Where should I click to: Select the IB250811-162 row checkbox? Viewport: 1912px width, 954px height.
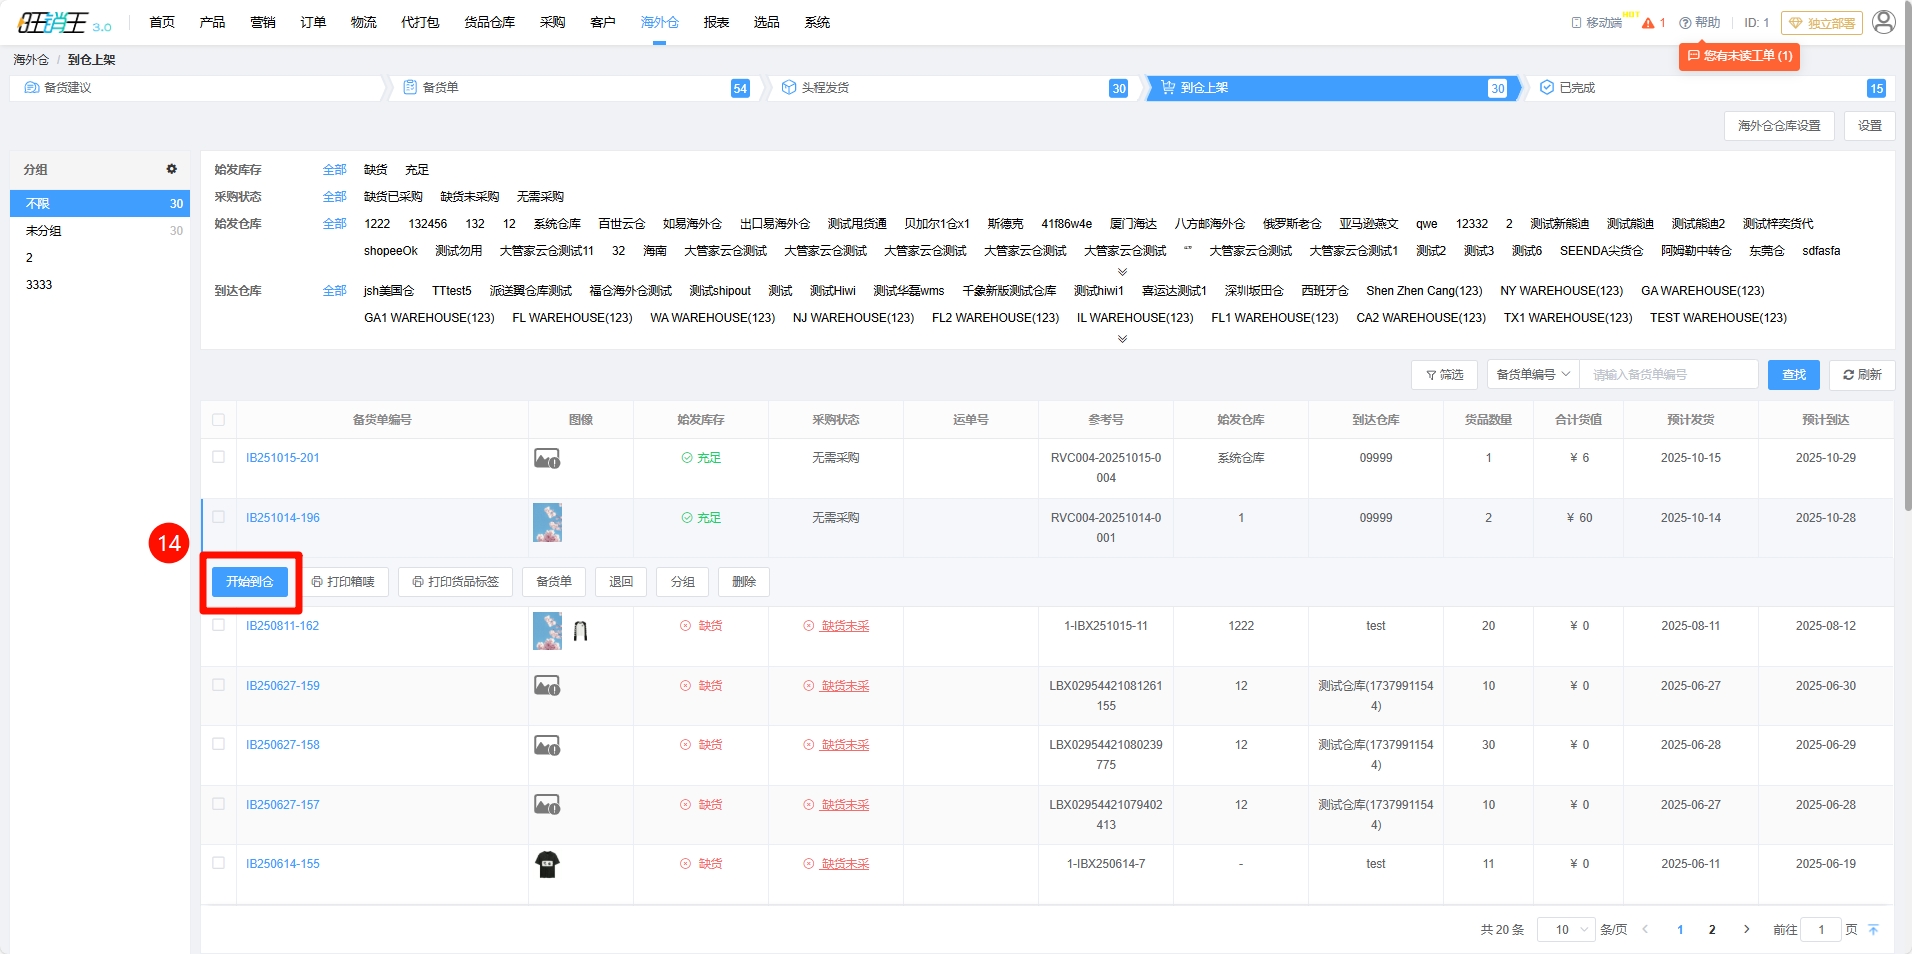(x=219, y=625)
